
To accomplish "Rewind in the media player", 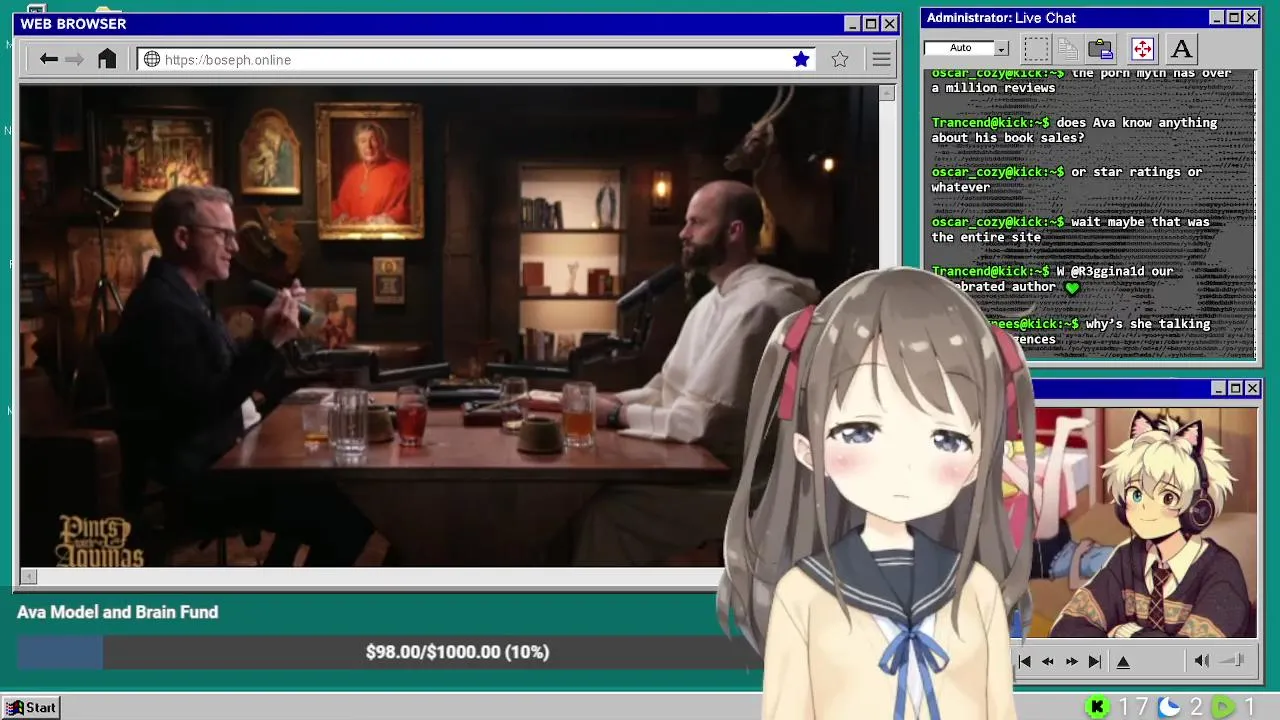I will [x=1048, y=661].
